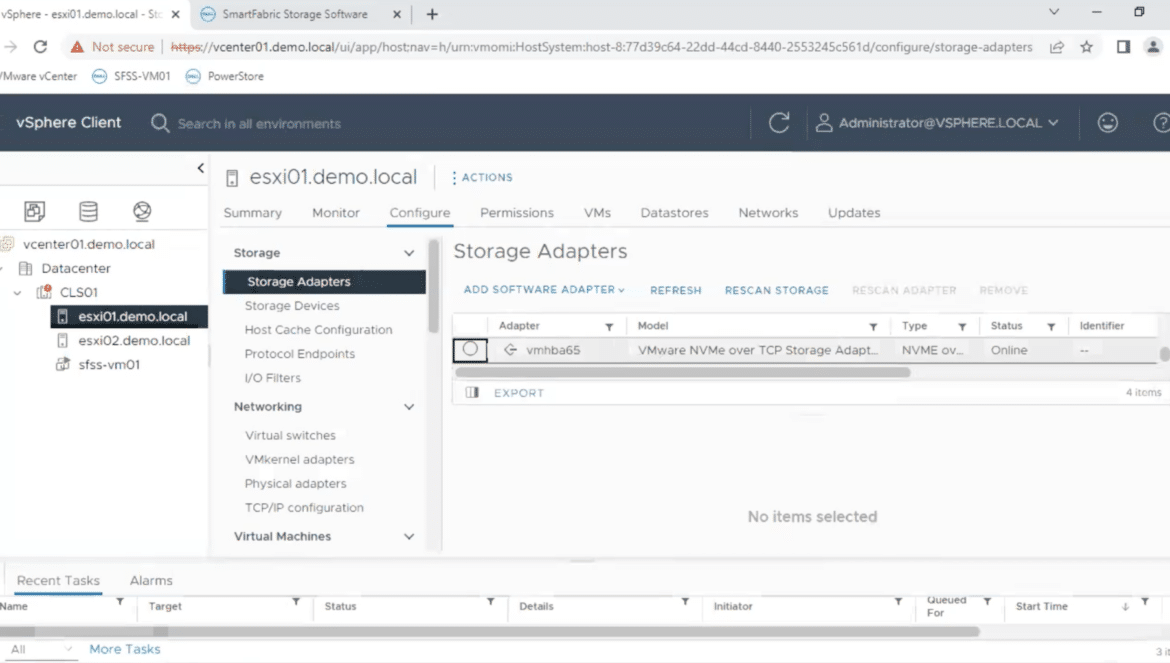Click the browser address bar URL
1170x663 pixels.
pos(601,47)
